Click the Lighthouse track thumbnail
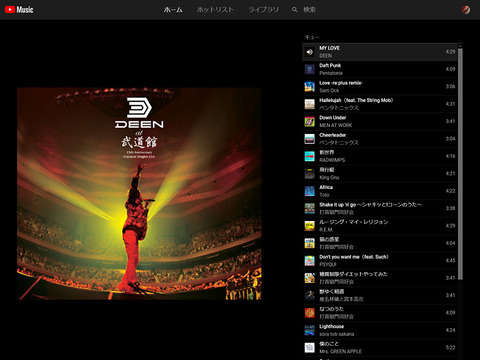The width and height of the screenshot is (480, 360). click(310, 330)
